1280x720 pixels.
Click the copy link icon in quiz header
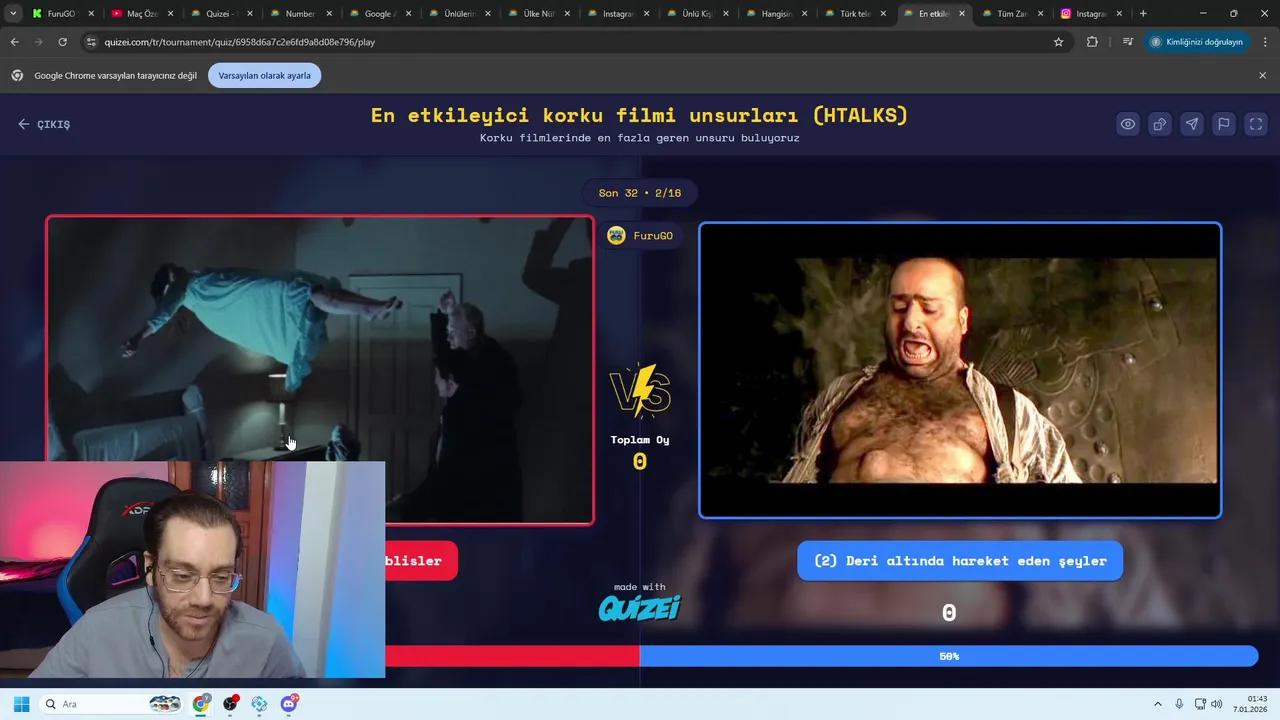(1159, 124)
